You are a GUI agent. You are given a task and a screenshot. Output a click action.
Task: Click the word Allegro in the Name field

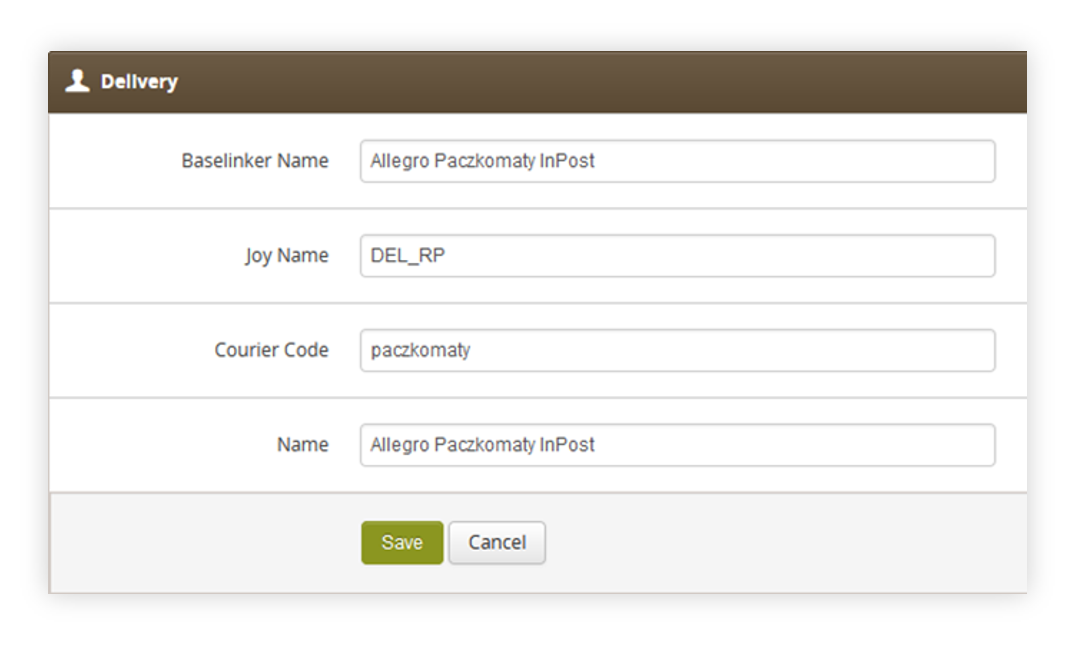[399, 446]
